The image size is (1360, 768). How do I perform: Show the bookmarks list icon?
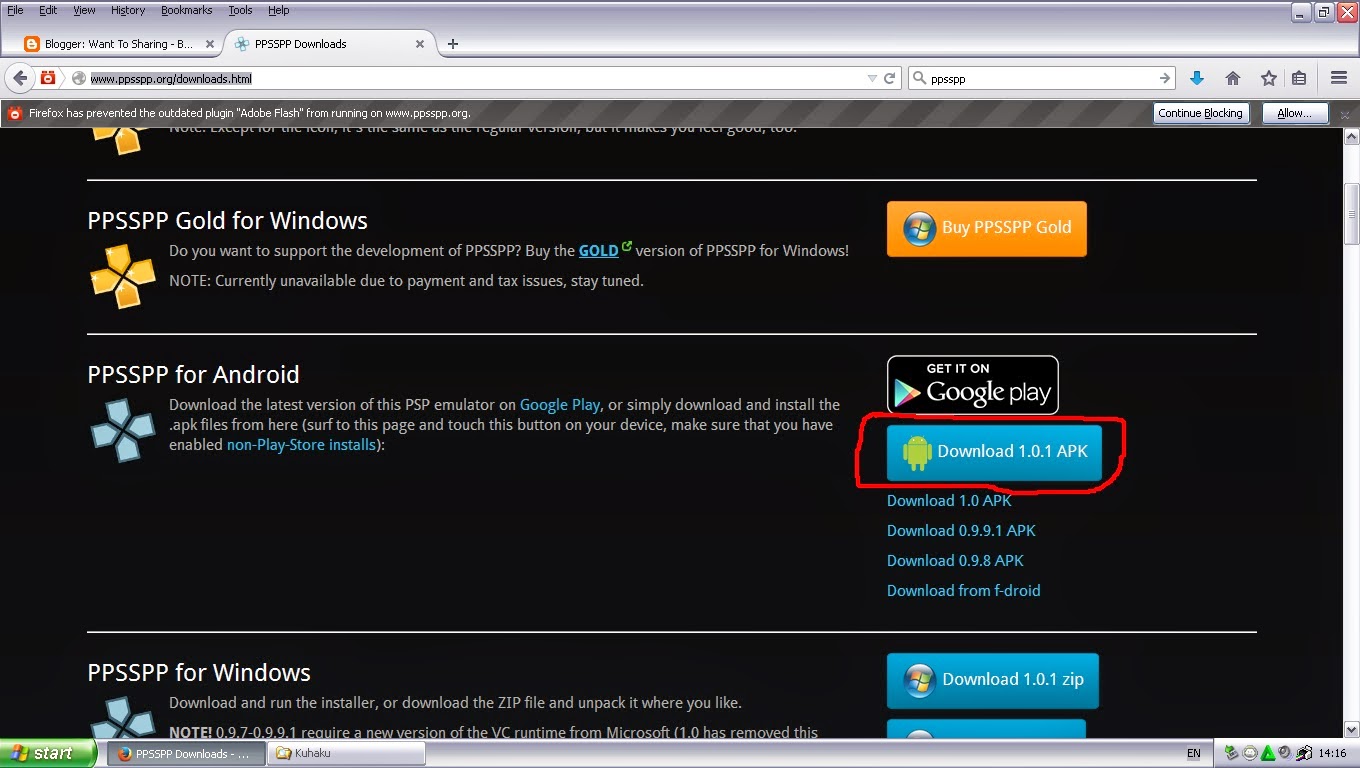1299,78
